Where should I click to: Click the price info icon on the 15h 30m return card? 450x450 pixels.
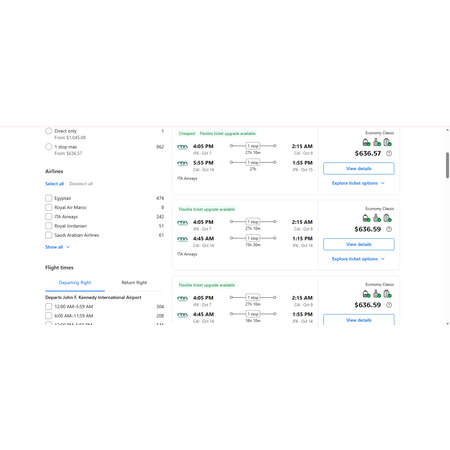[389, 229]
